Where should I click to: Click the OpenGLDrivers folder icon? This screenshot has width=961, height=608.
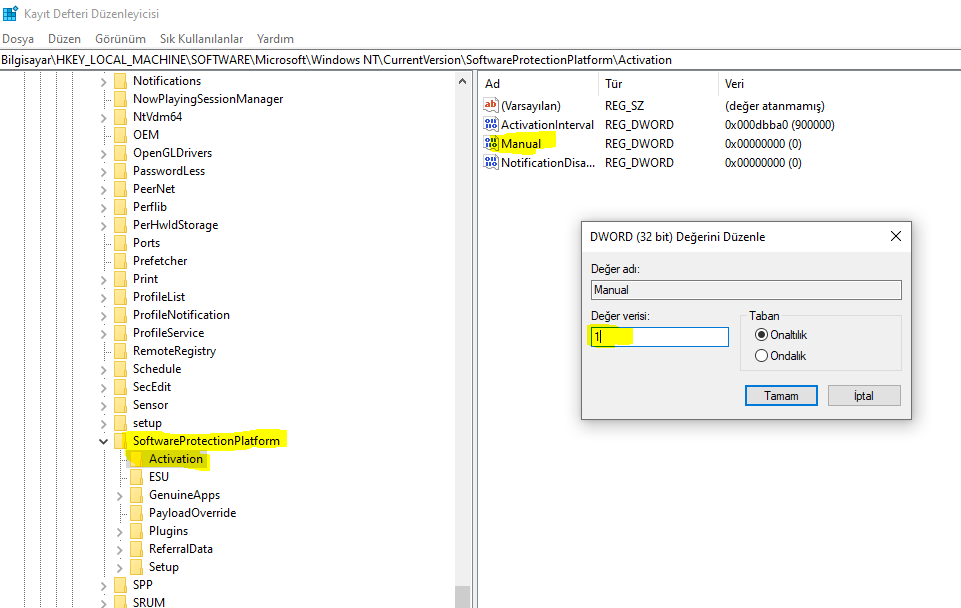click(x=120, y=153)
